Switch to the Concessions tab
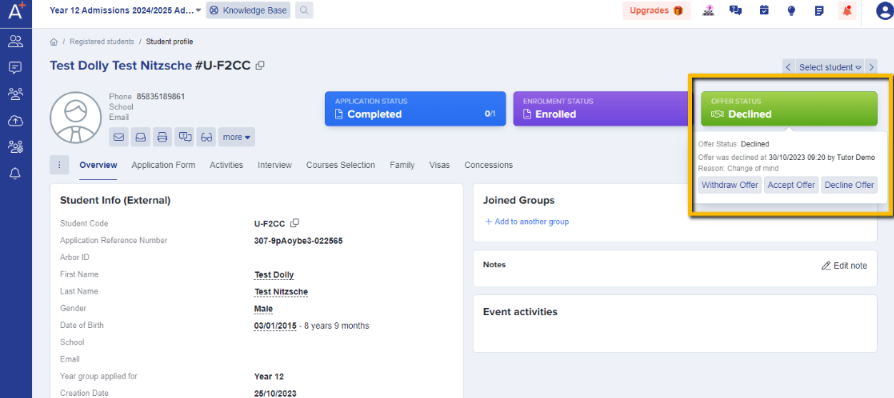Screen dimensions: 894x398 tap(488, 165)
